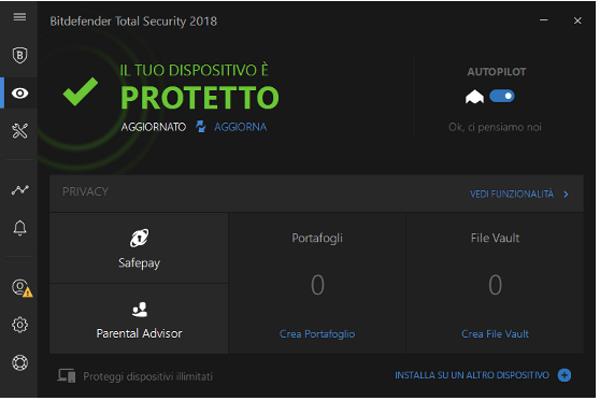Click the AGGIORNA update link
This screenshot has width=600, height=401.
(240, 127)
